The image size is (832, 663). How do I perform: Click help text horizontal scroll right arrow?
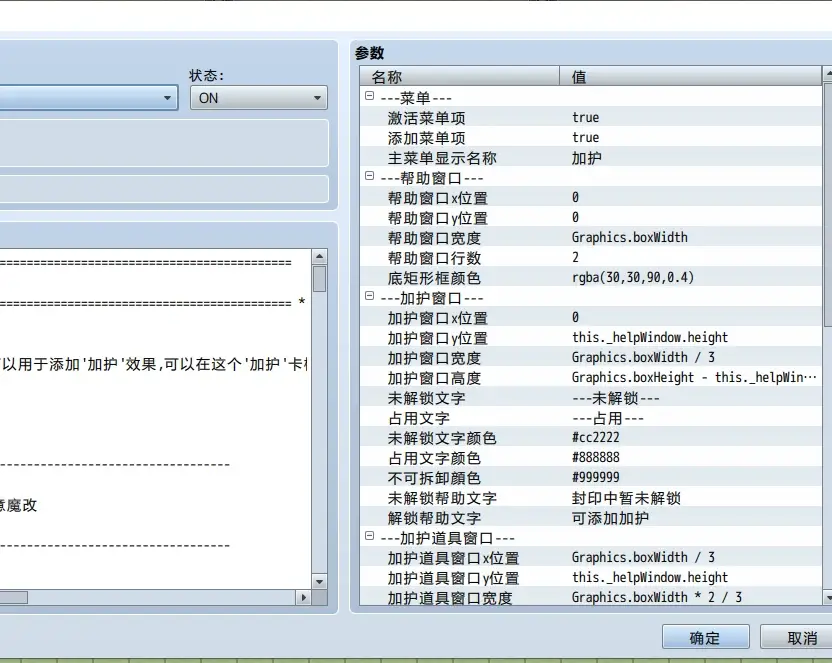point(303,597)
